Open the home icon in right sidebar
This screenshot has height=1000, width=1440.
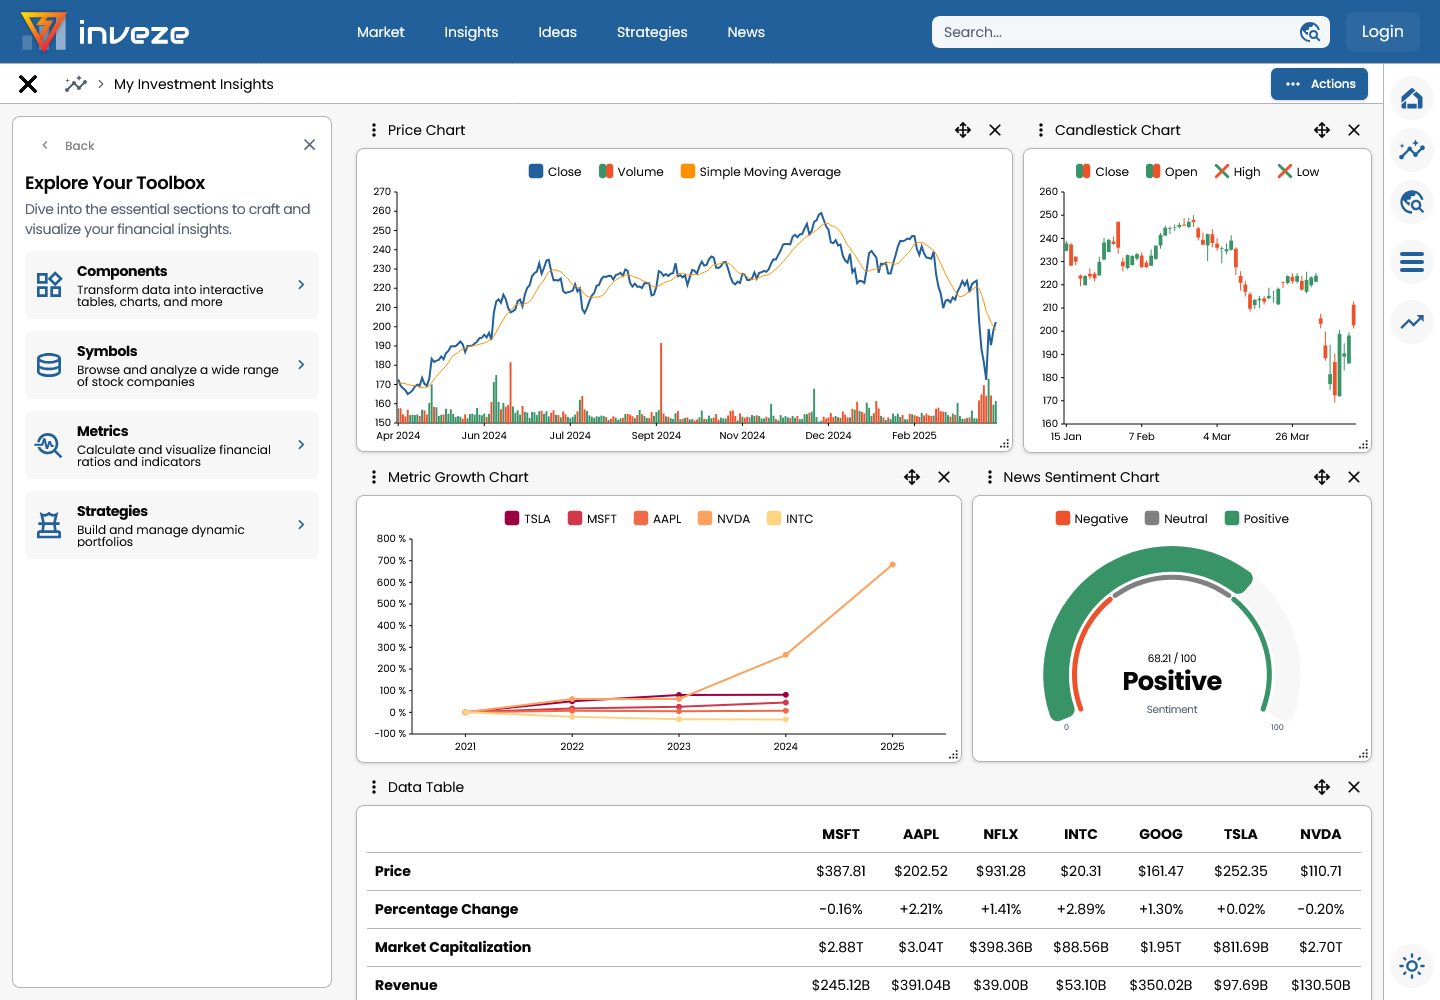1412,98
